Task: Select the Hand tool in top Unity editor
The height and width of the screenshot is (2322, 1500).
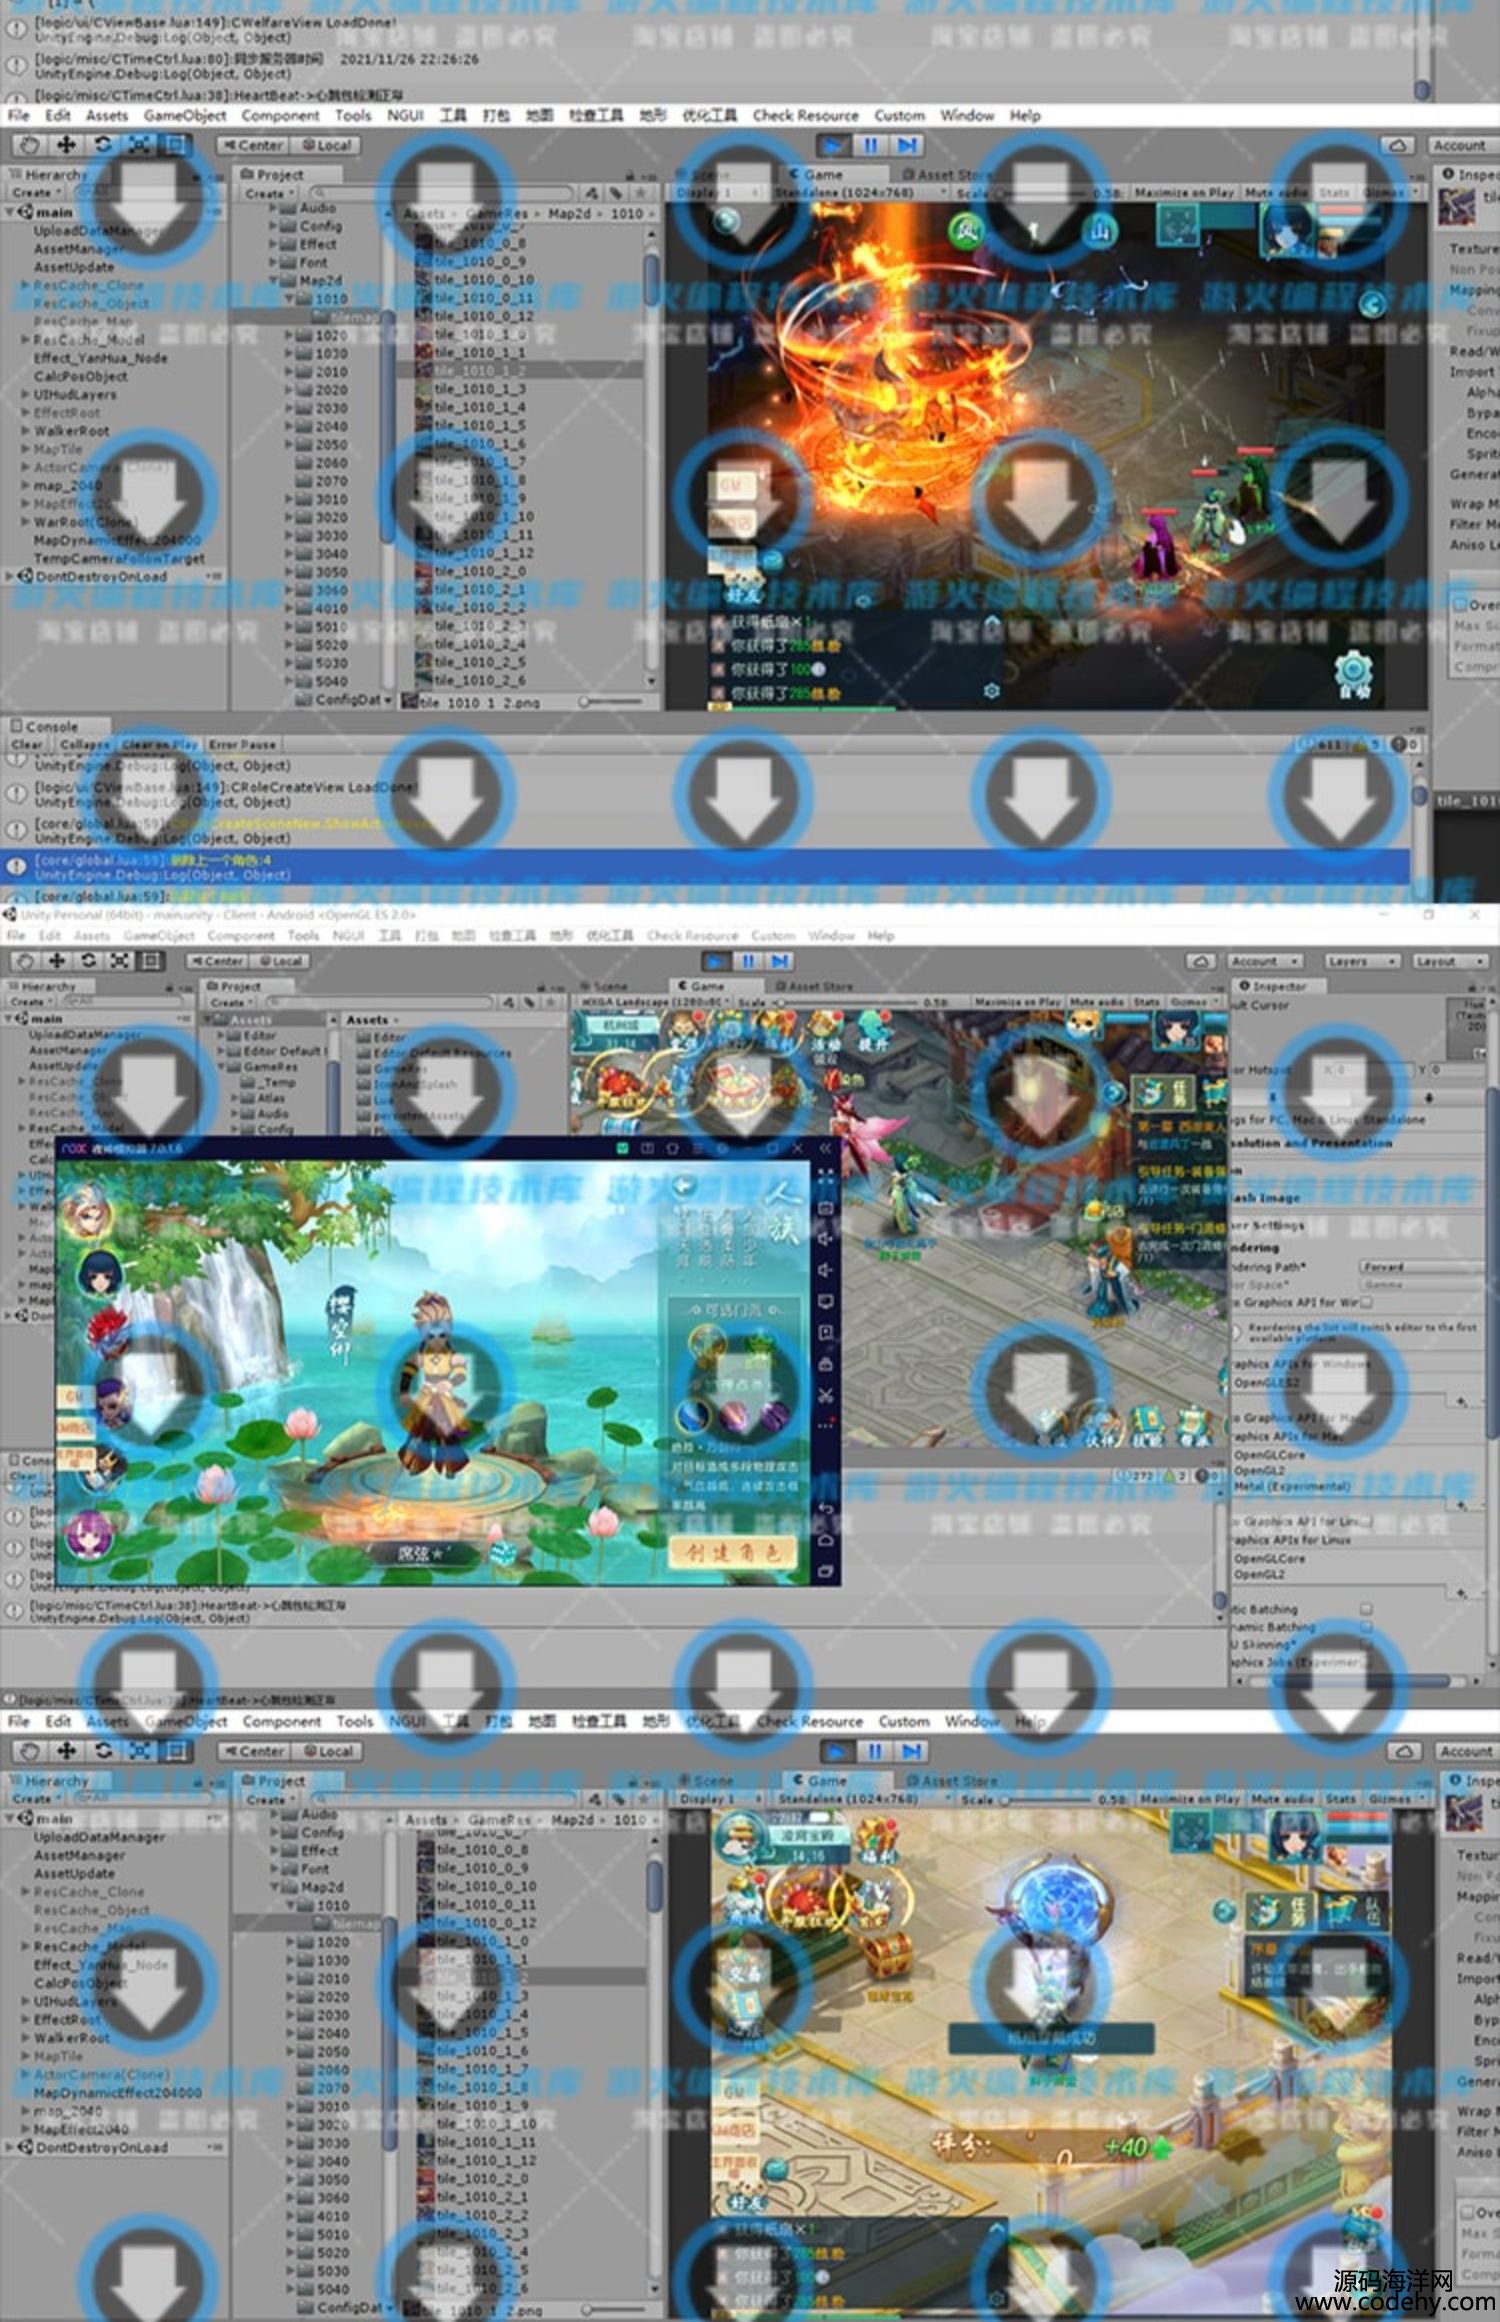Action: (29, 145)
